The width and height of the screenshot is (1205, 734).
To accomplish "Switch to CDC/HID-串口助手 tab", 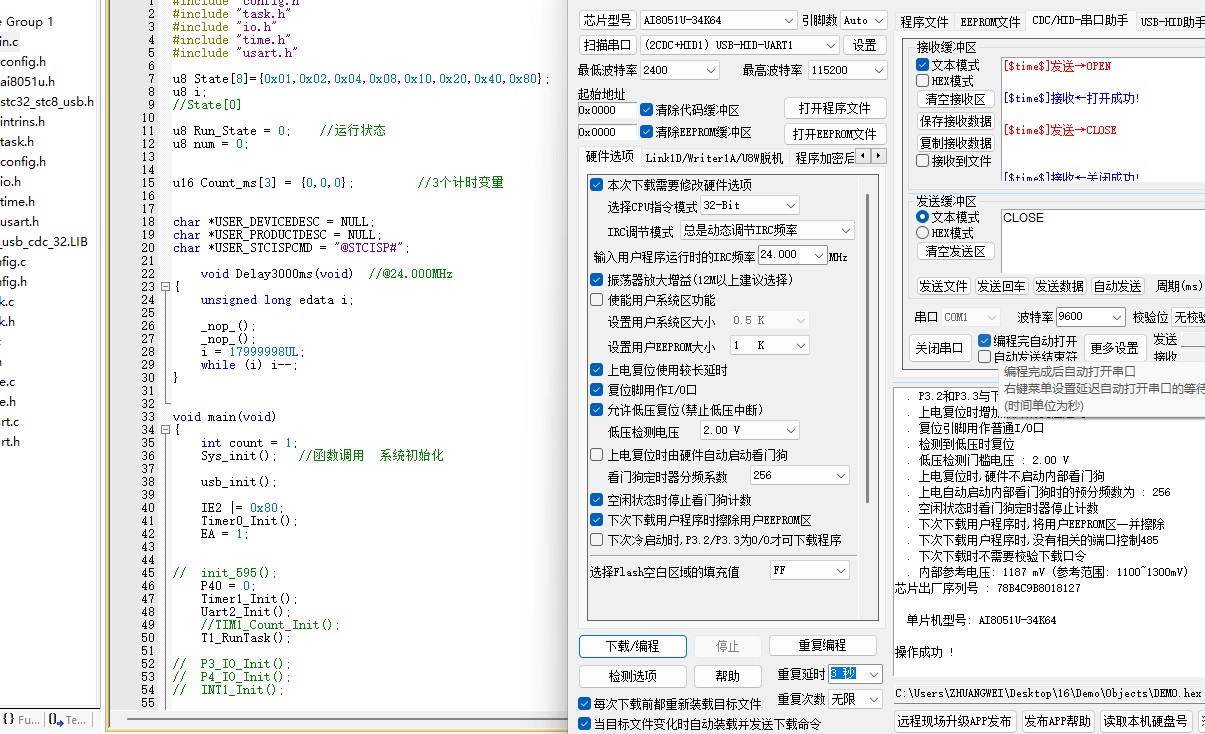I will coord(1080,20).
